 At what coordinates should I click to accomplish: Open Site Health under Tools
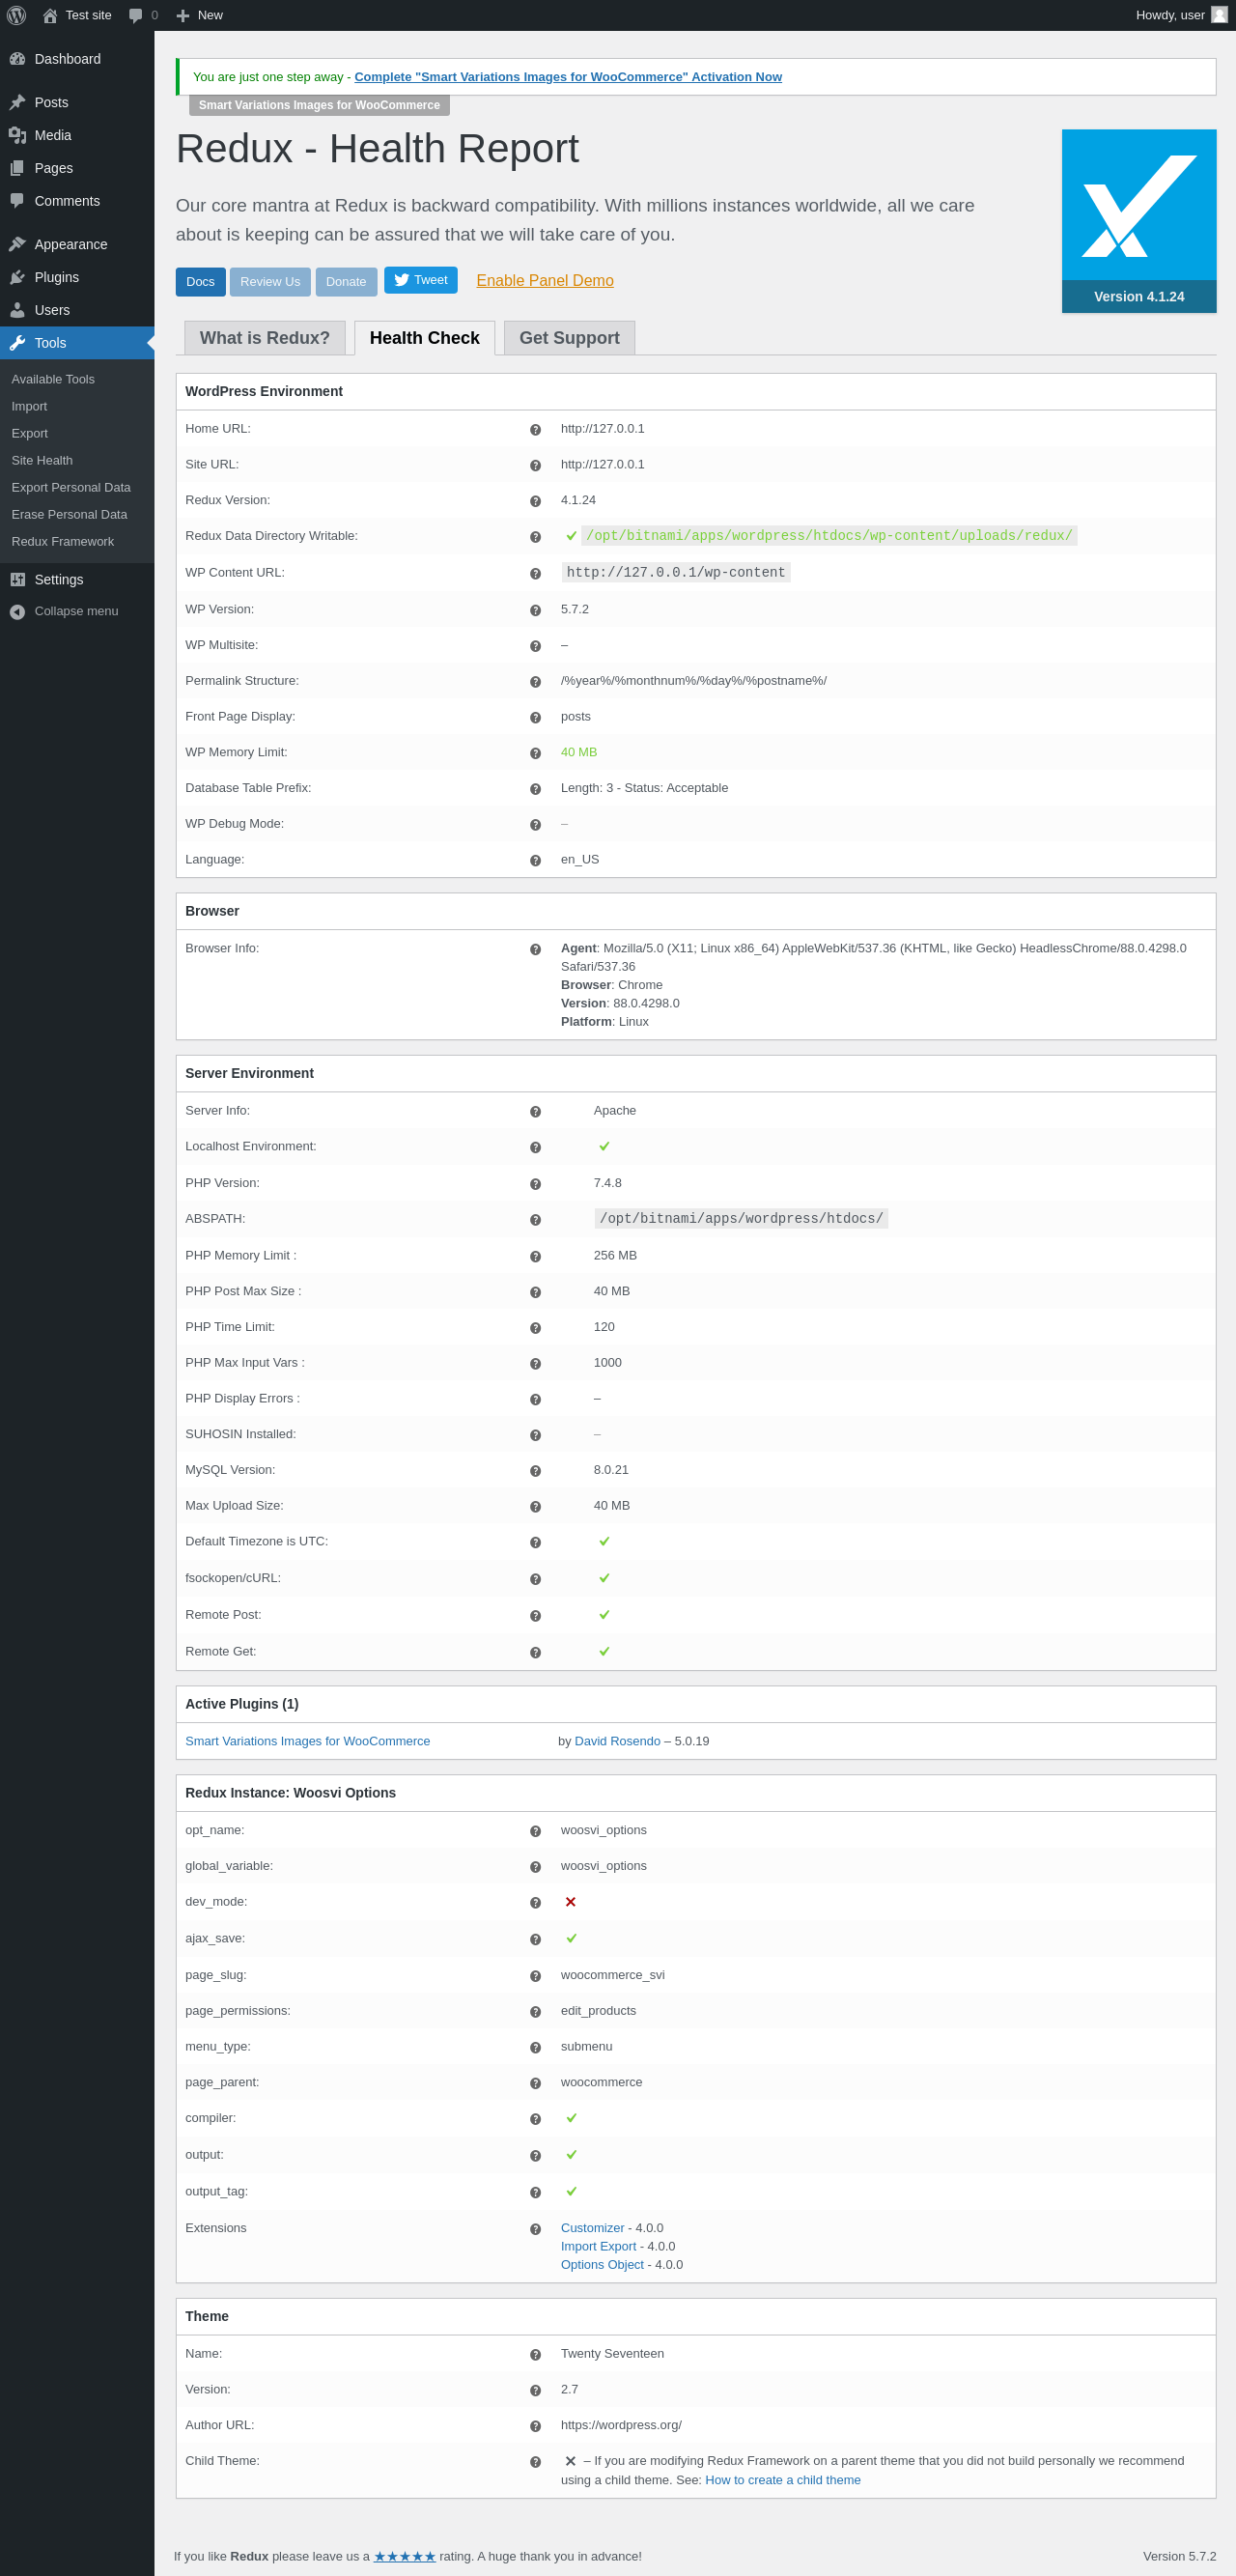[x=42, y=460]
